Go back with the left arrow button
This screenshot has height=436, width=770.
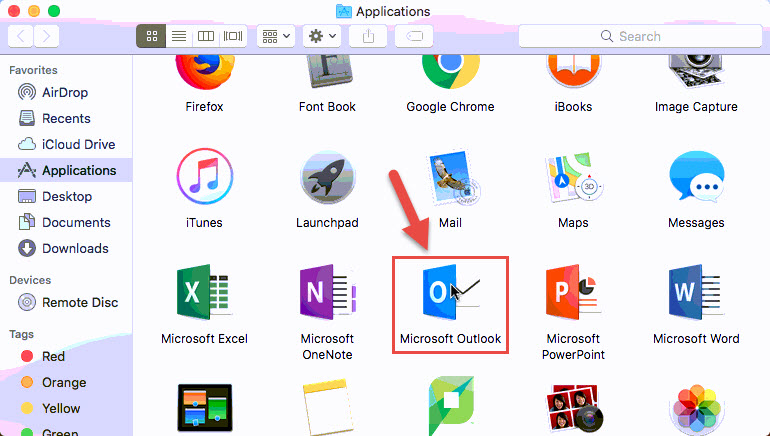pos(21,36)
